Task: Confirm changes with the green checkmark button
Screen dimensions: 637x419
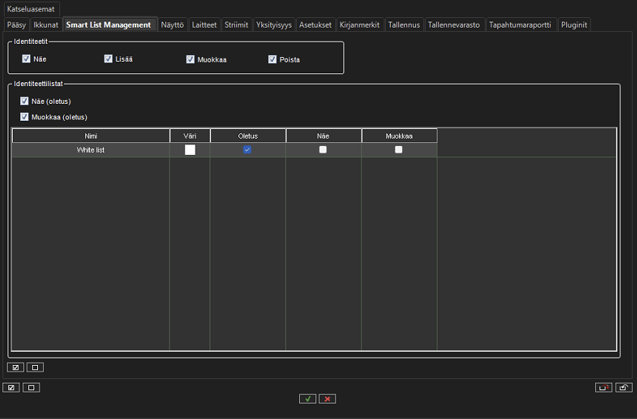Action: tap(308, 399)
